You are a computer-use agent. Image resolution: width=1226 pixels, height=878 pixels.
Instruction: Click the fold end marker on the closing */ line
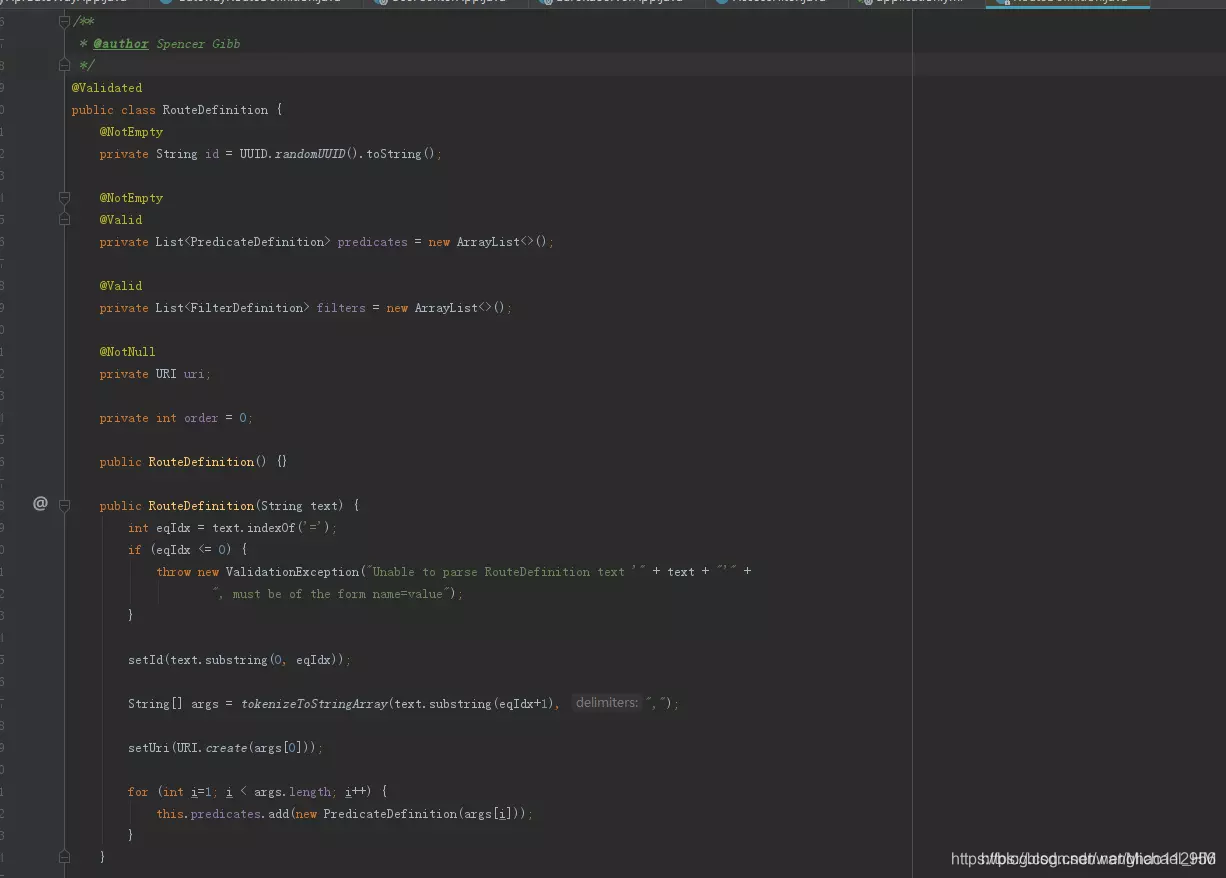click(x=64, y=65)
